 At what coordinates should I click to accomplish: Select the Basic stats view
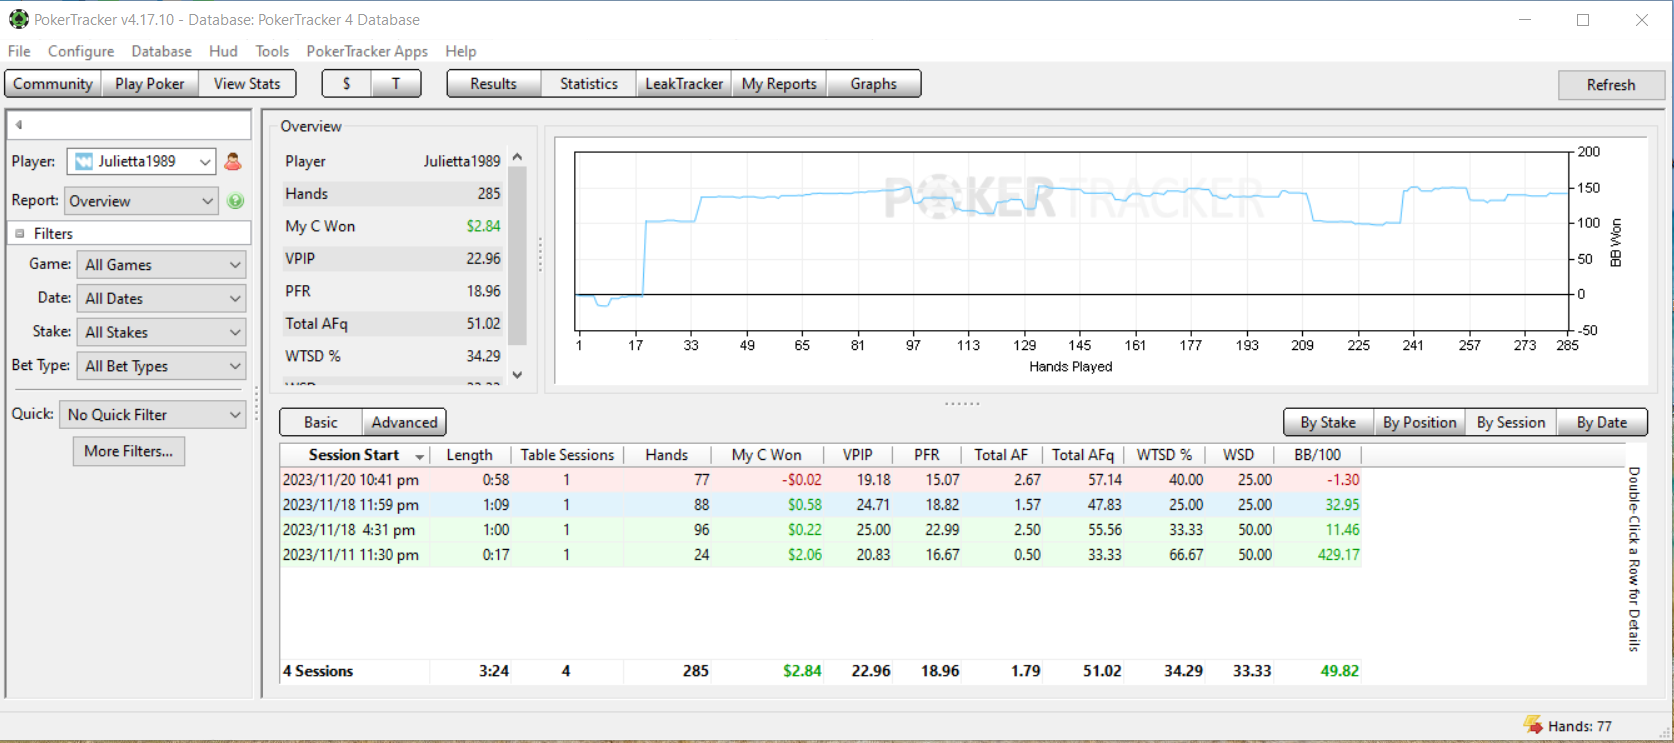(321, 422)
